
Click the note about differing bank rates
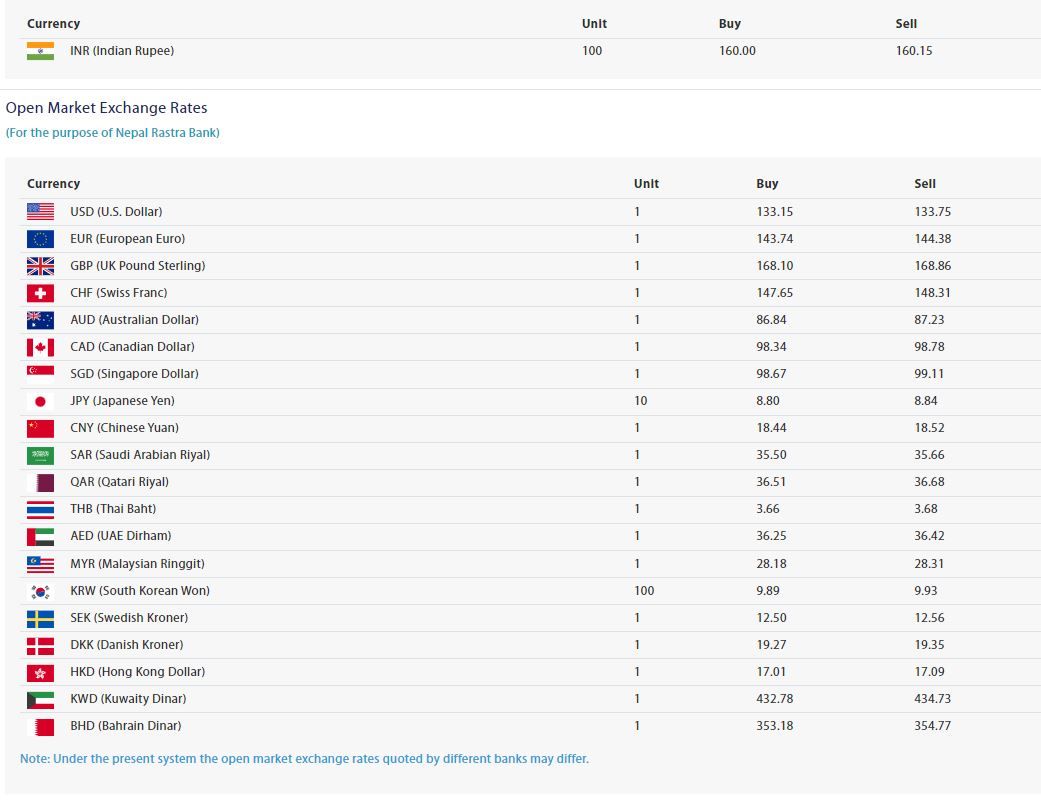[304, 759]
